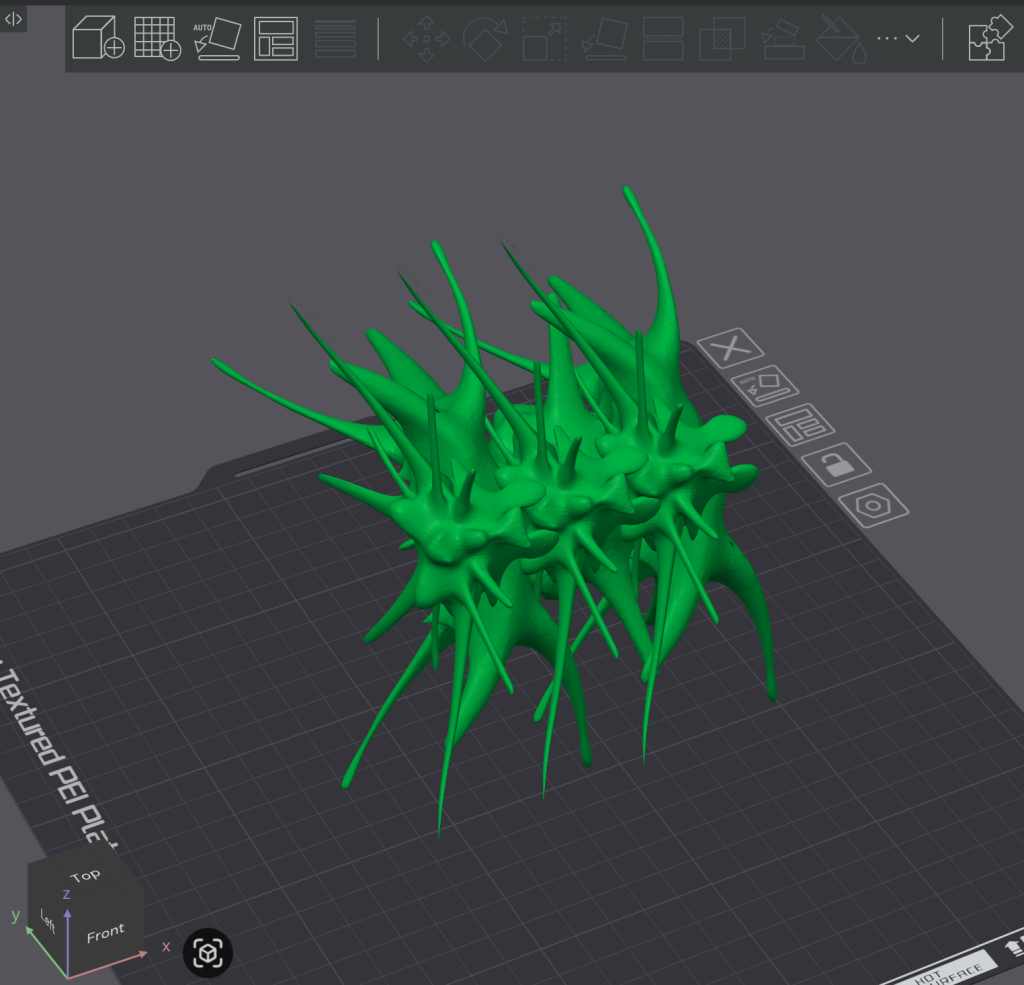
Task: Select the Lay on face tool
Action: pyautogui.click(x=605, y=39)
